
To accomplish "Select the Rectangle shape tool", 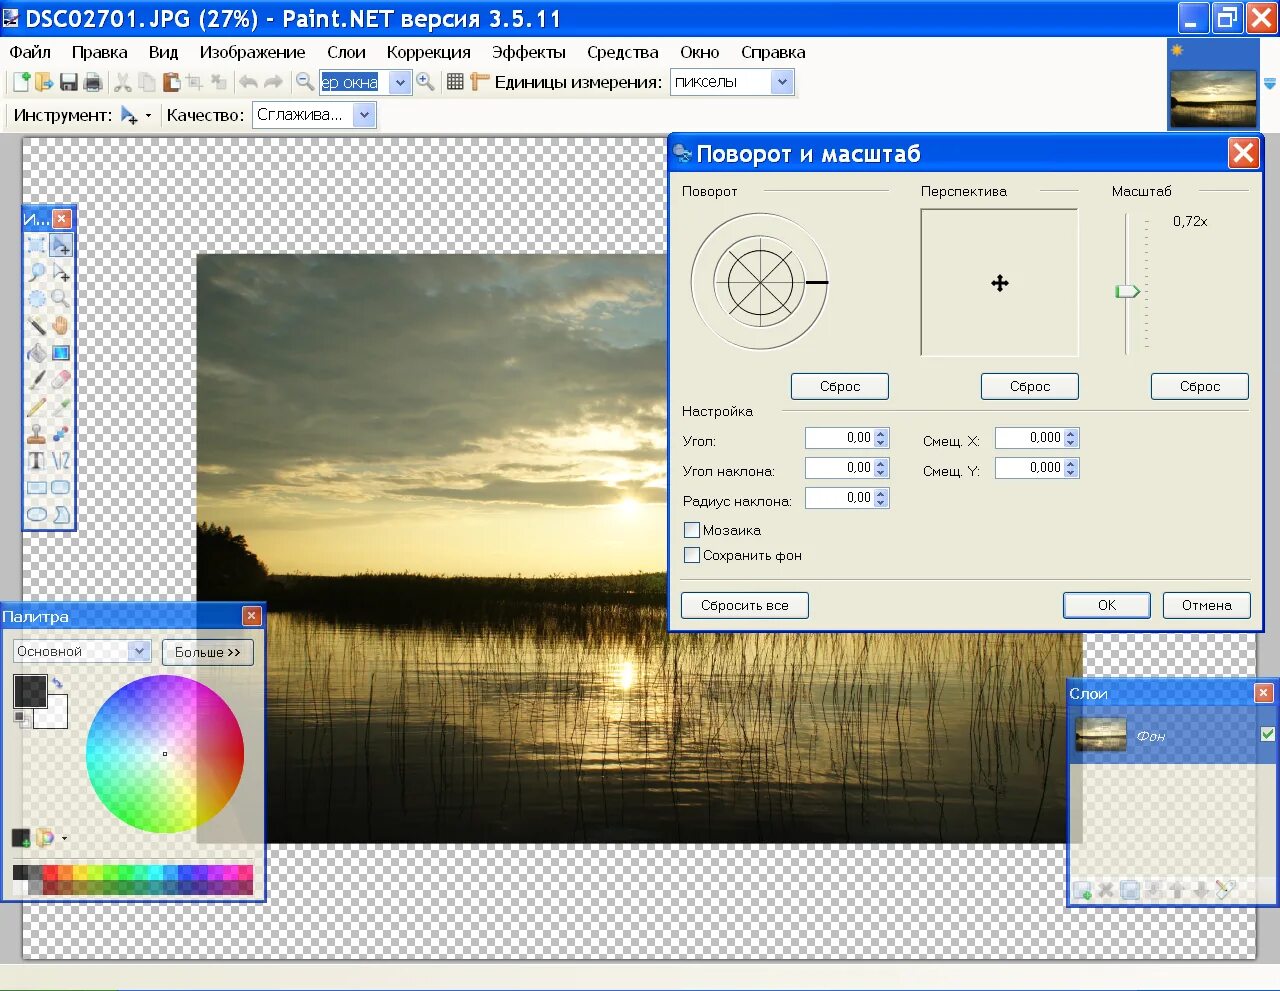I will coord(37,488).
